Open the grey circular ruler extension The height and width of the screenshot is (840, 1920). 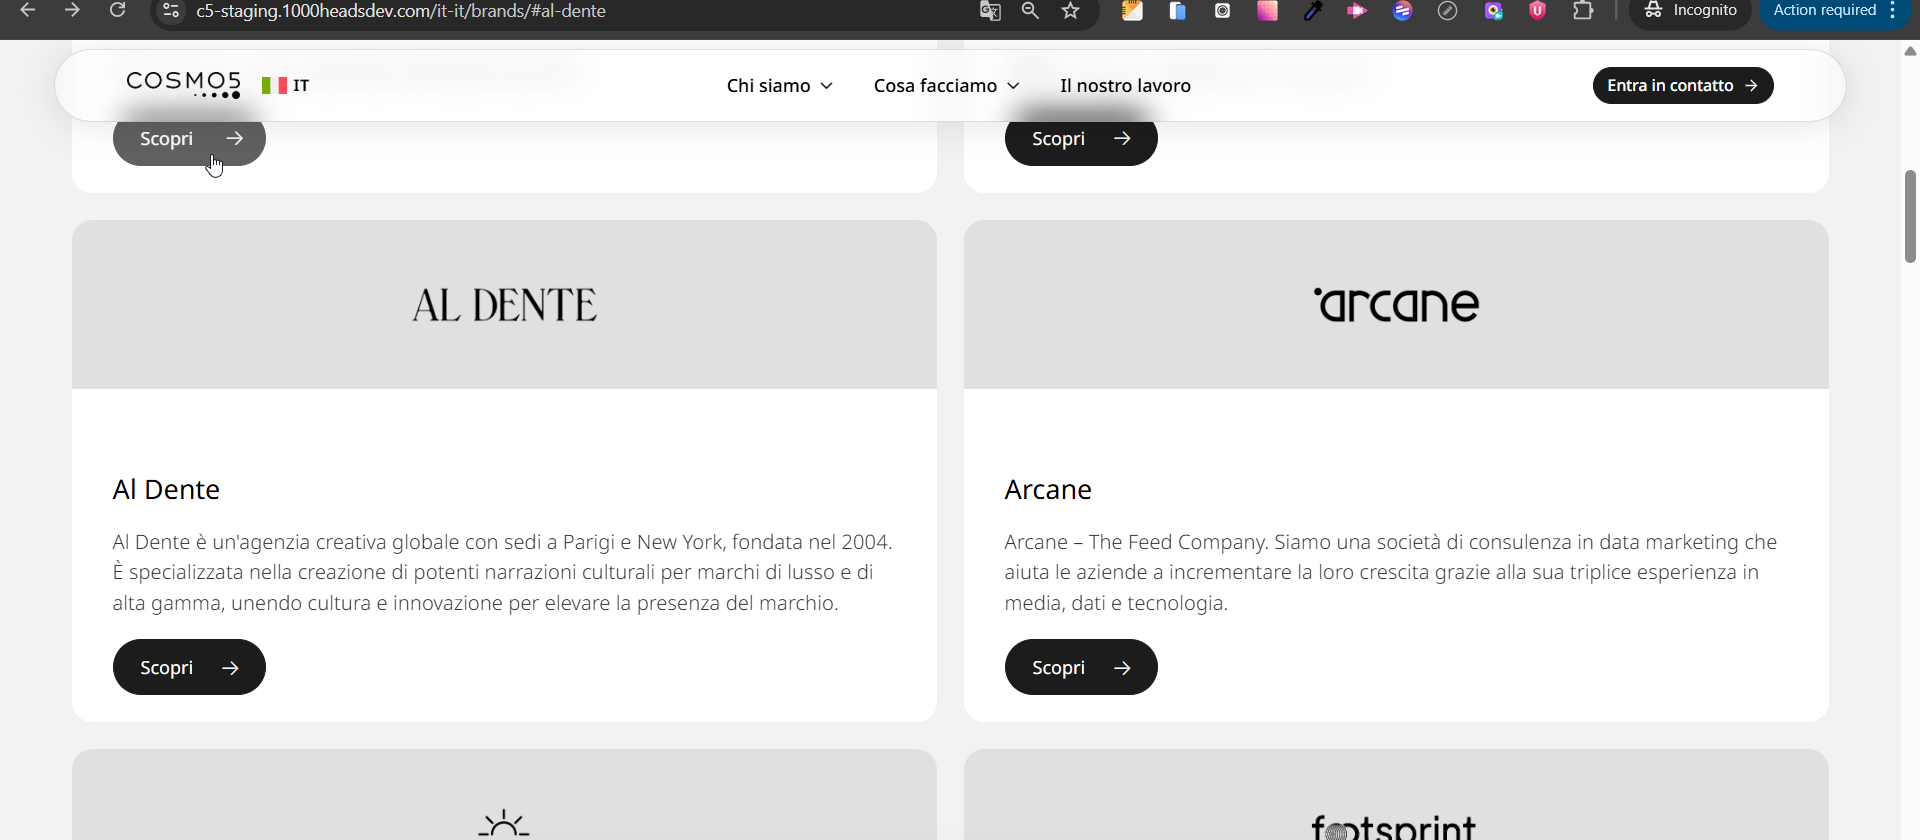(x=1447, y=11)
